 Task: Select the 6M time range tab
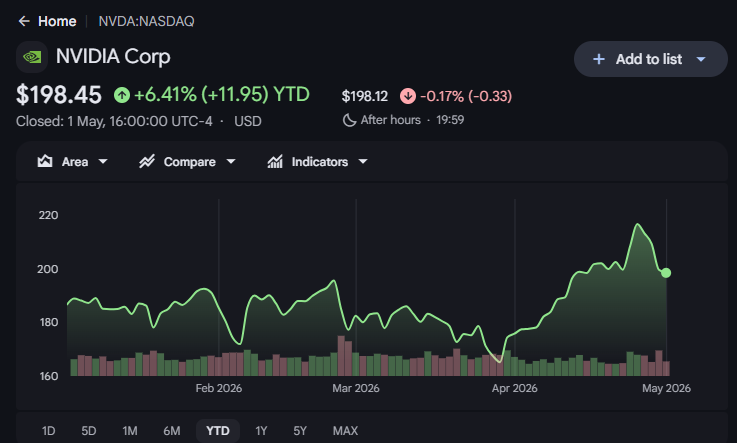click(172, 431)
